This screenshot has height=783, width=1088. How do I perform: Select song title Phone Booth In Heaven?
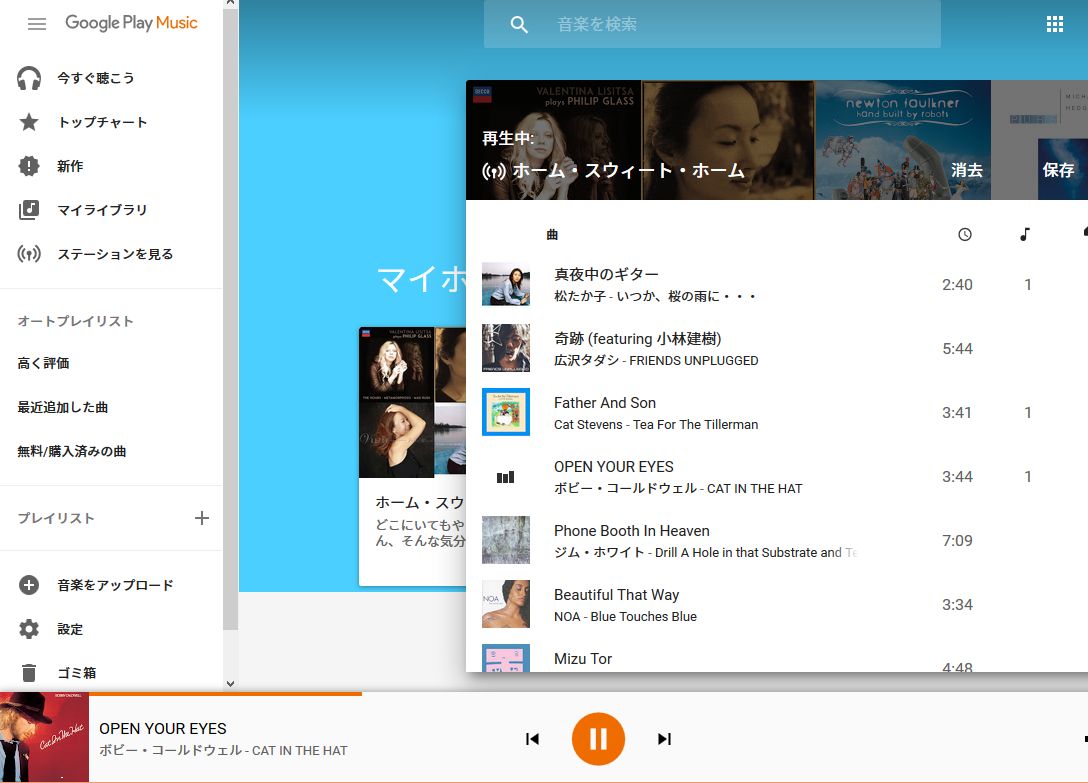point(632,531)
